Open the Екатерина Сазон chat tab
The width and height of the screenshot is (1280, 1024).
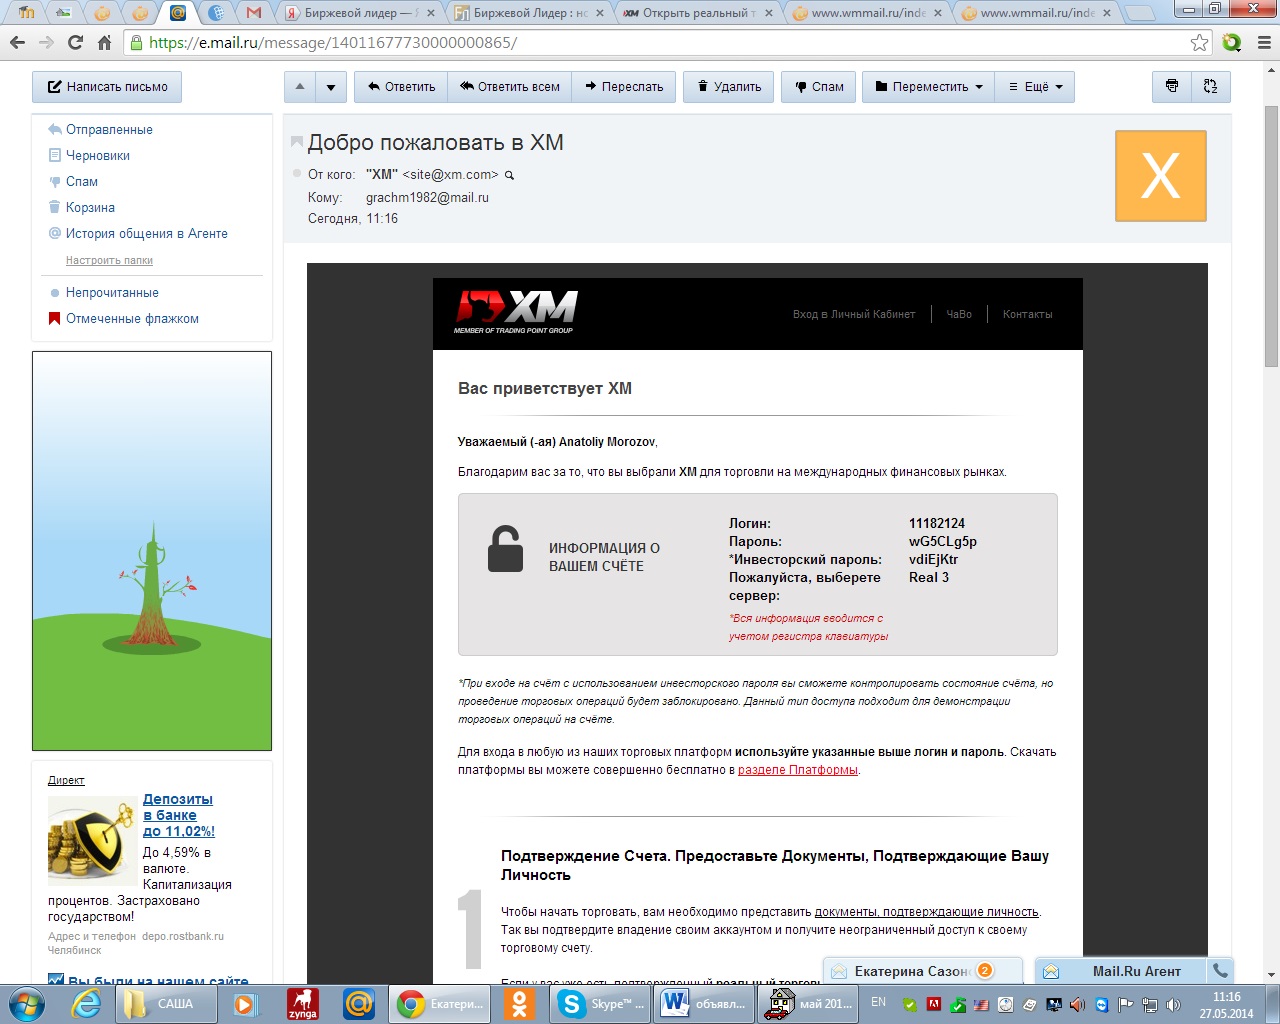[x=922, y=971]
